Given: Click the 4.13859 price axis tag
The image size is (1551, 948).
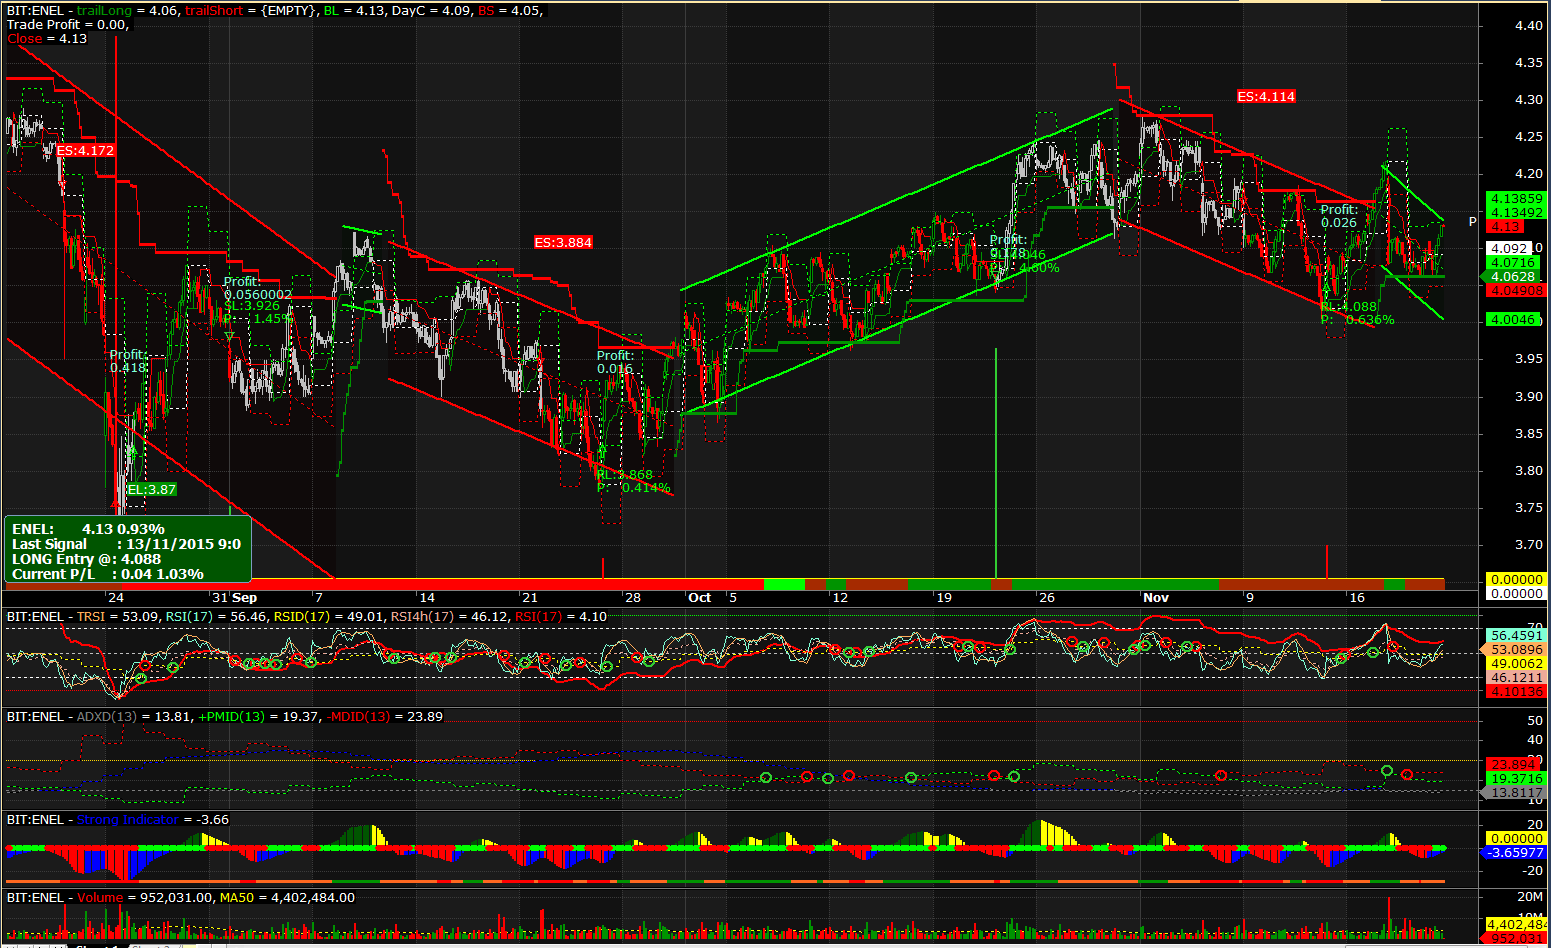Looking at the screenshot, I should point(1516,199).
